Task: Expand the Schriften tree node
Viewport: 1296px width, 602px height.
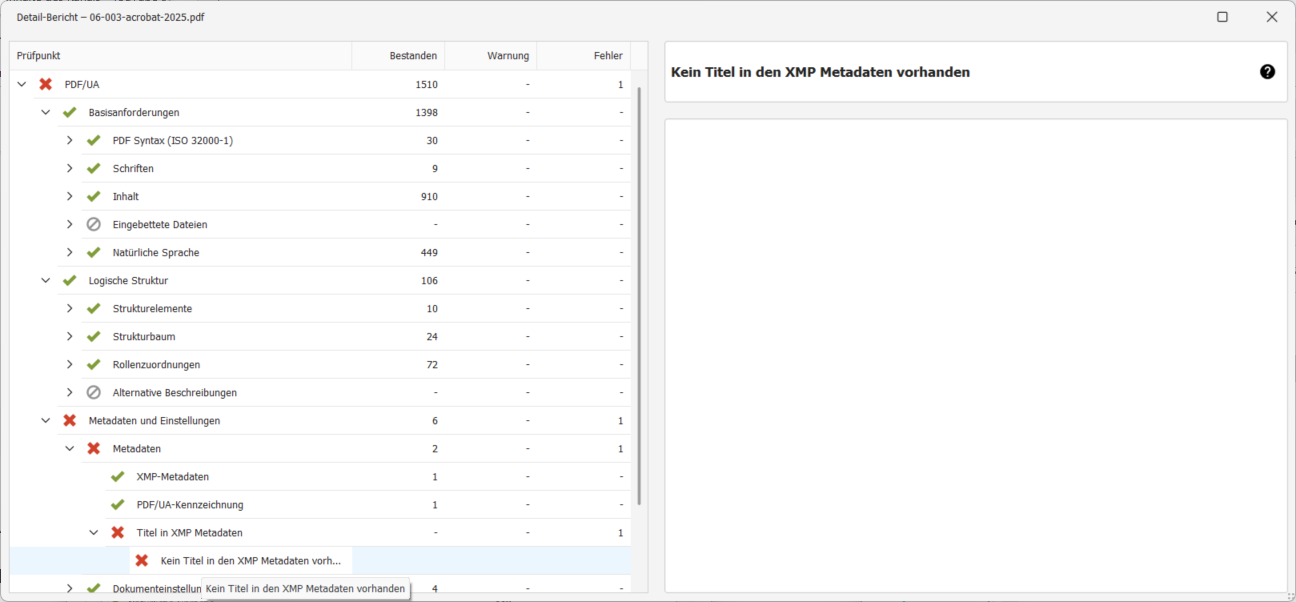Action: coord(70,169)
